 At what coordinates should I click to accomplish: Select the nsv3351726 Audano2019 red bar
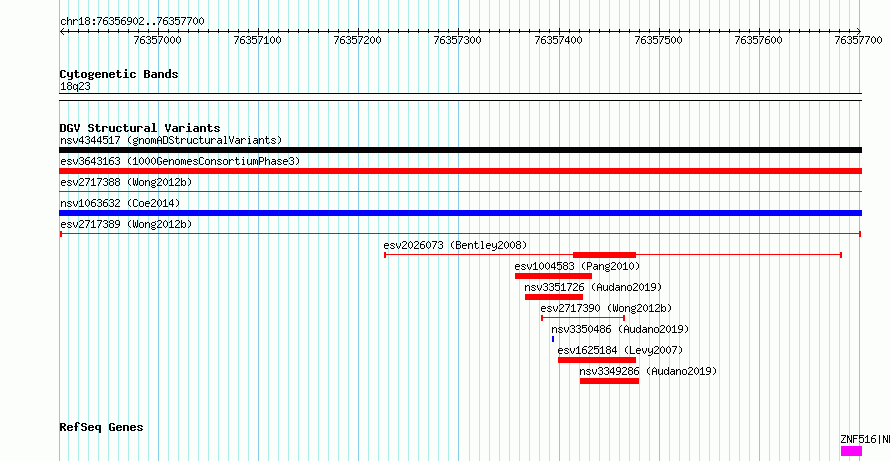(x=554, y=297)
